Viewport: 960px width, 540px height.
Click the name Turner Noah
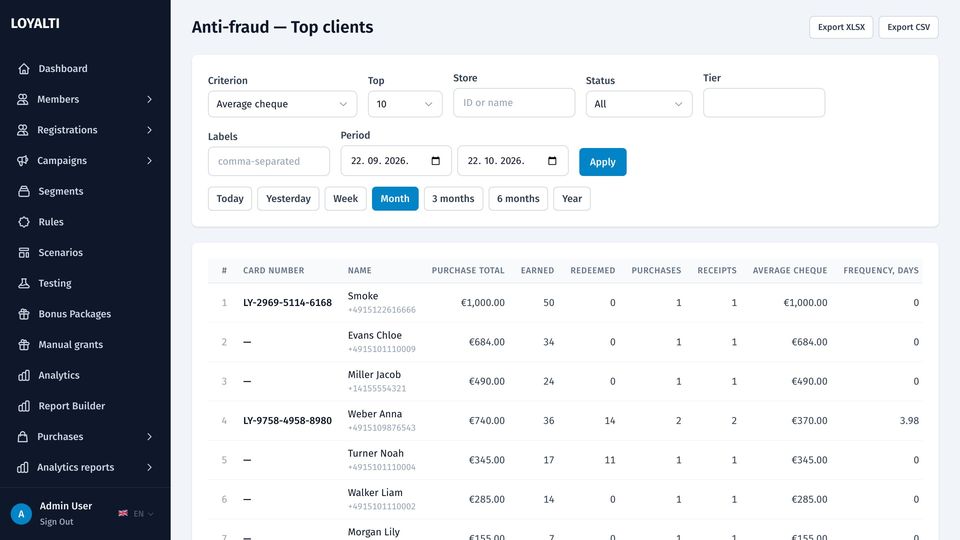375,453
